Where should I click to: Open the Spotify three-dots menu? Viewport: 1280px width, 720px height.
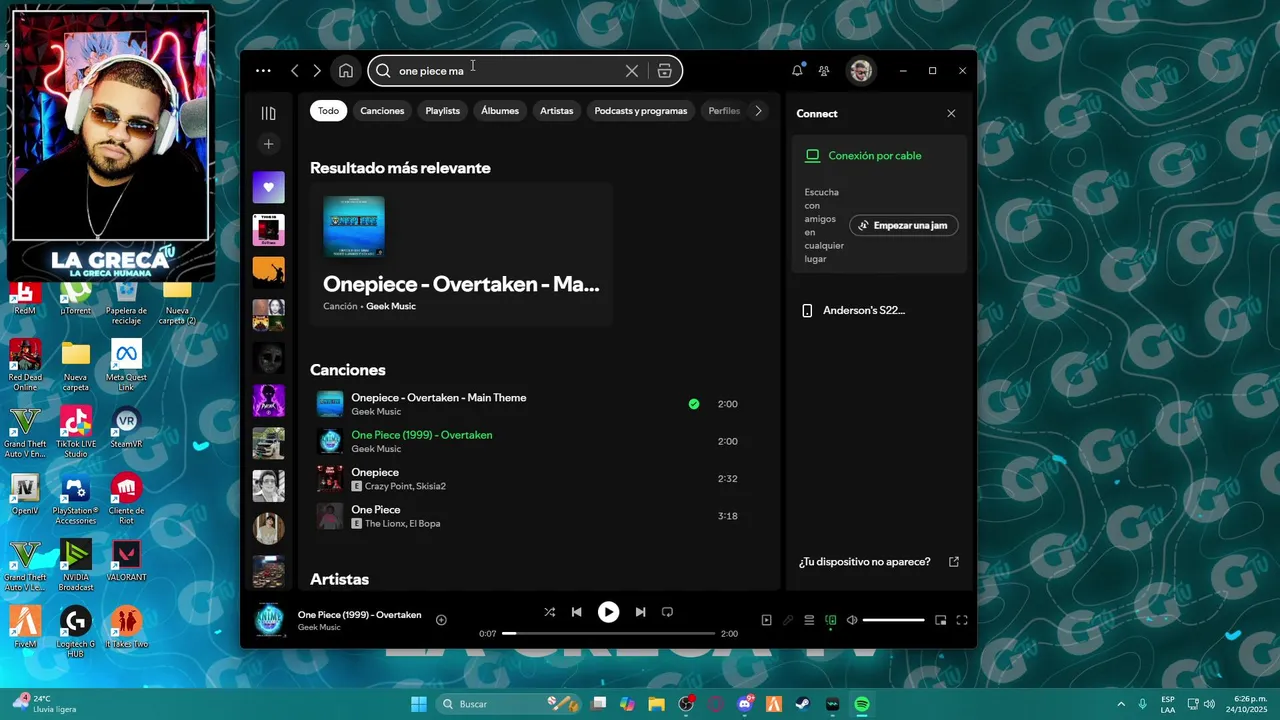263,71
